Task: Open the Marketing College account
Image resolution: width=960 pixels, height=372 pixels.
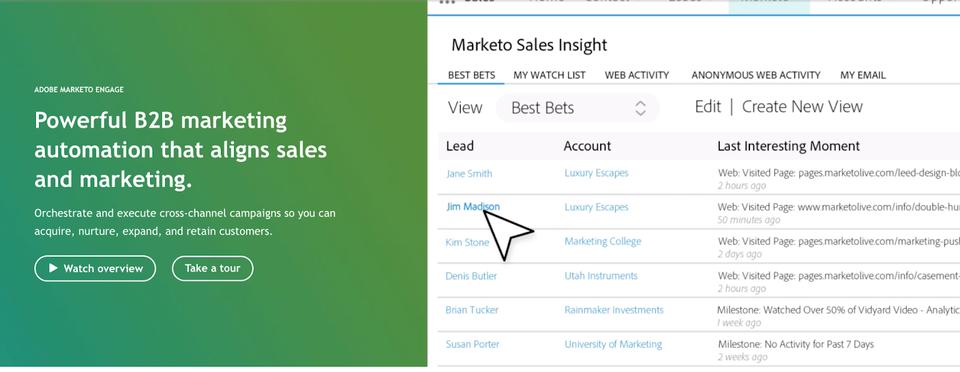Action: [x=602, y=241]
